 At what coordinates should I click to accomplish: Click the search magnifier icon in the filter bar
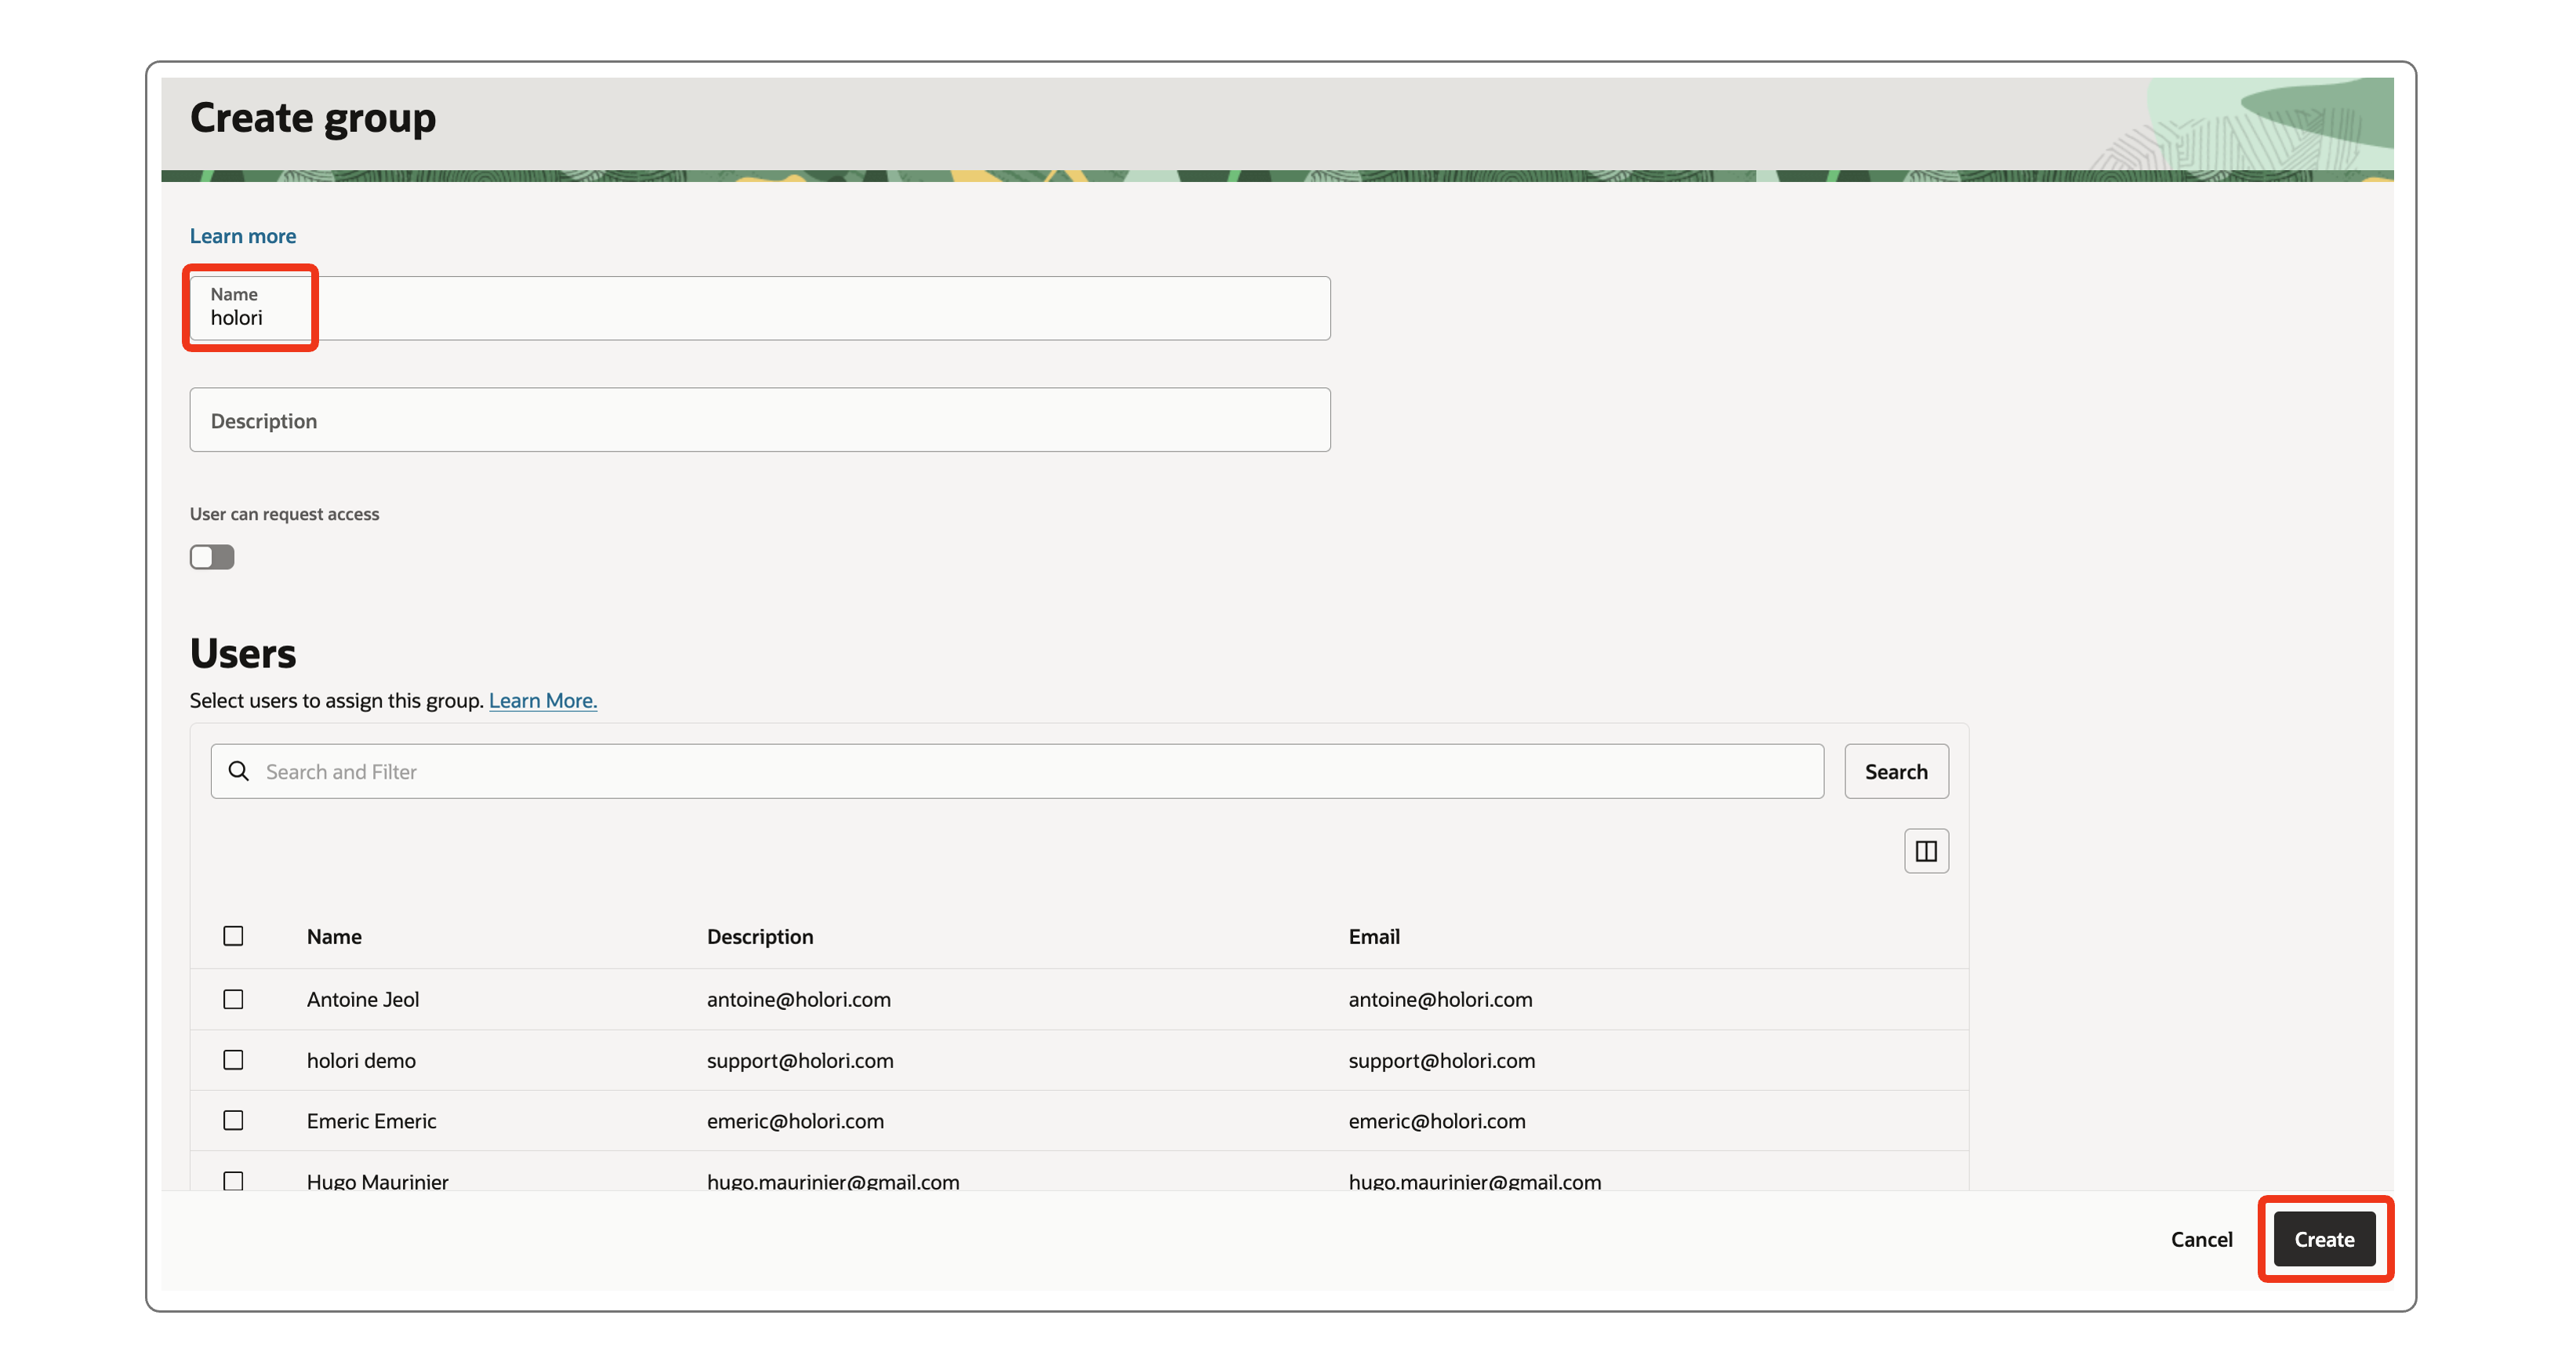[x=238, y=771]
